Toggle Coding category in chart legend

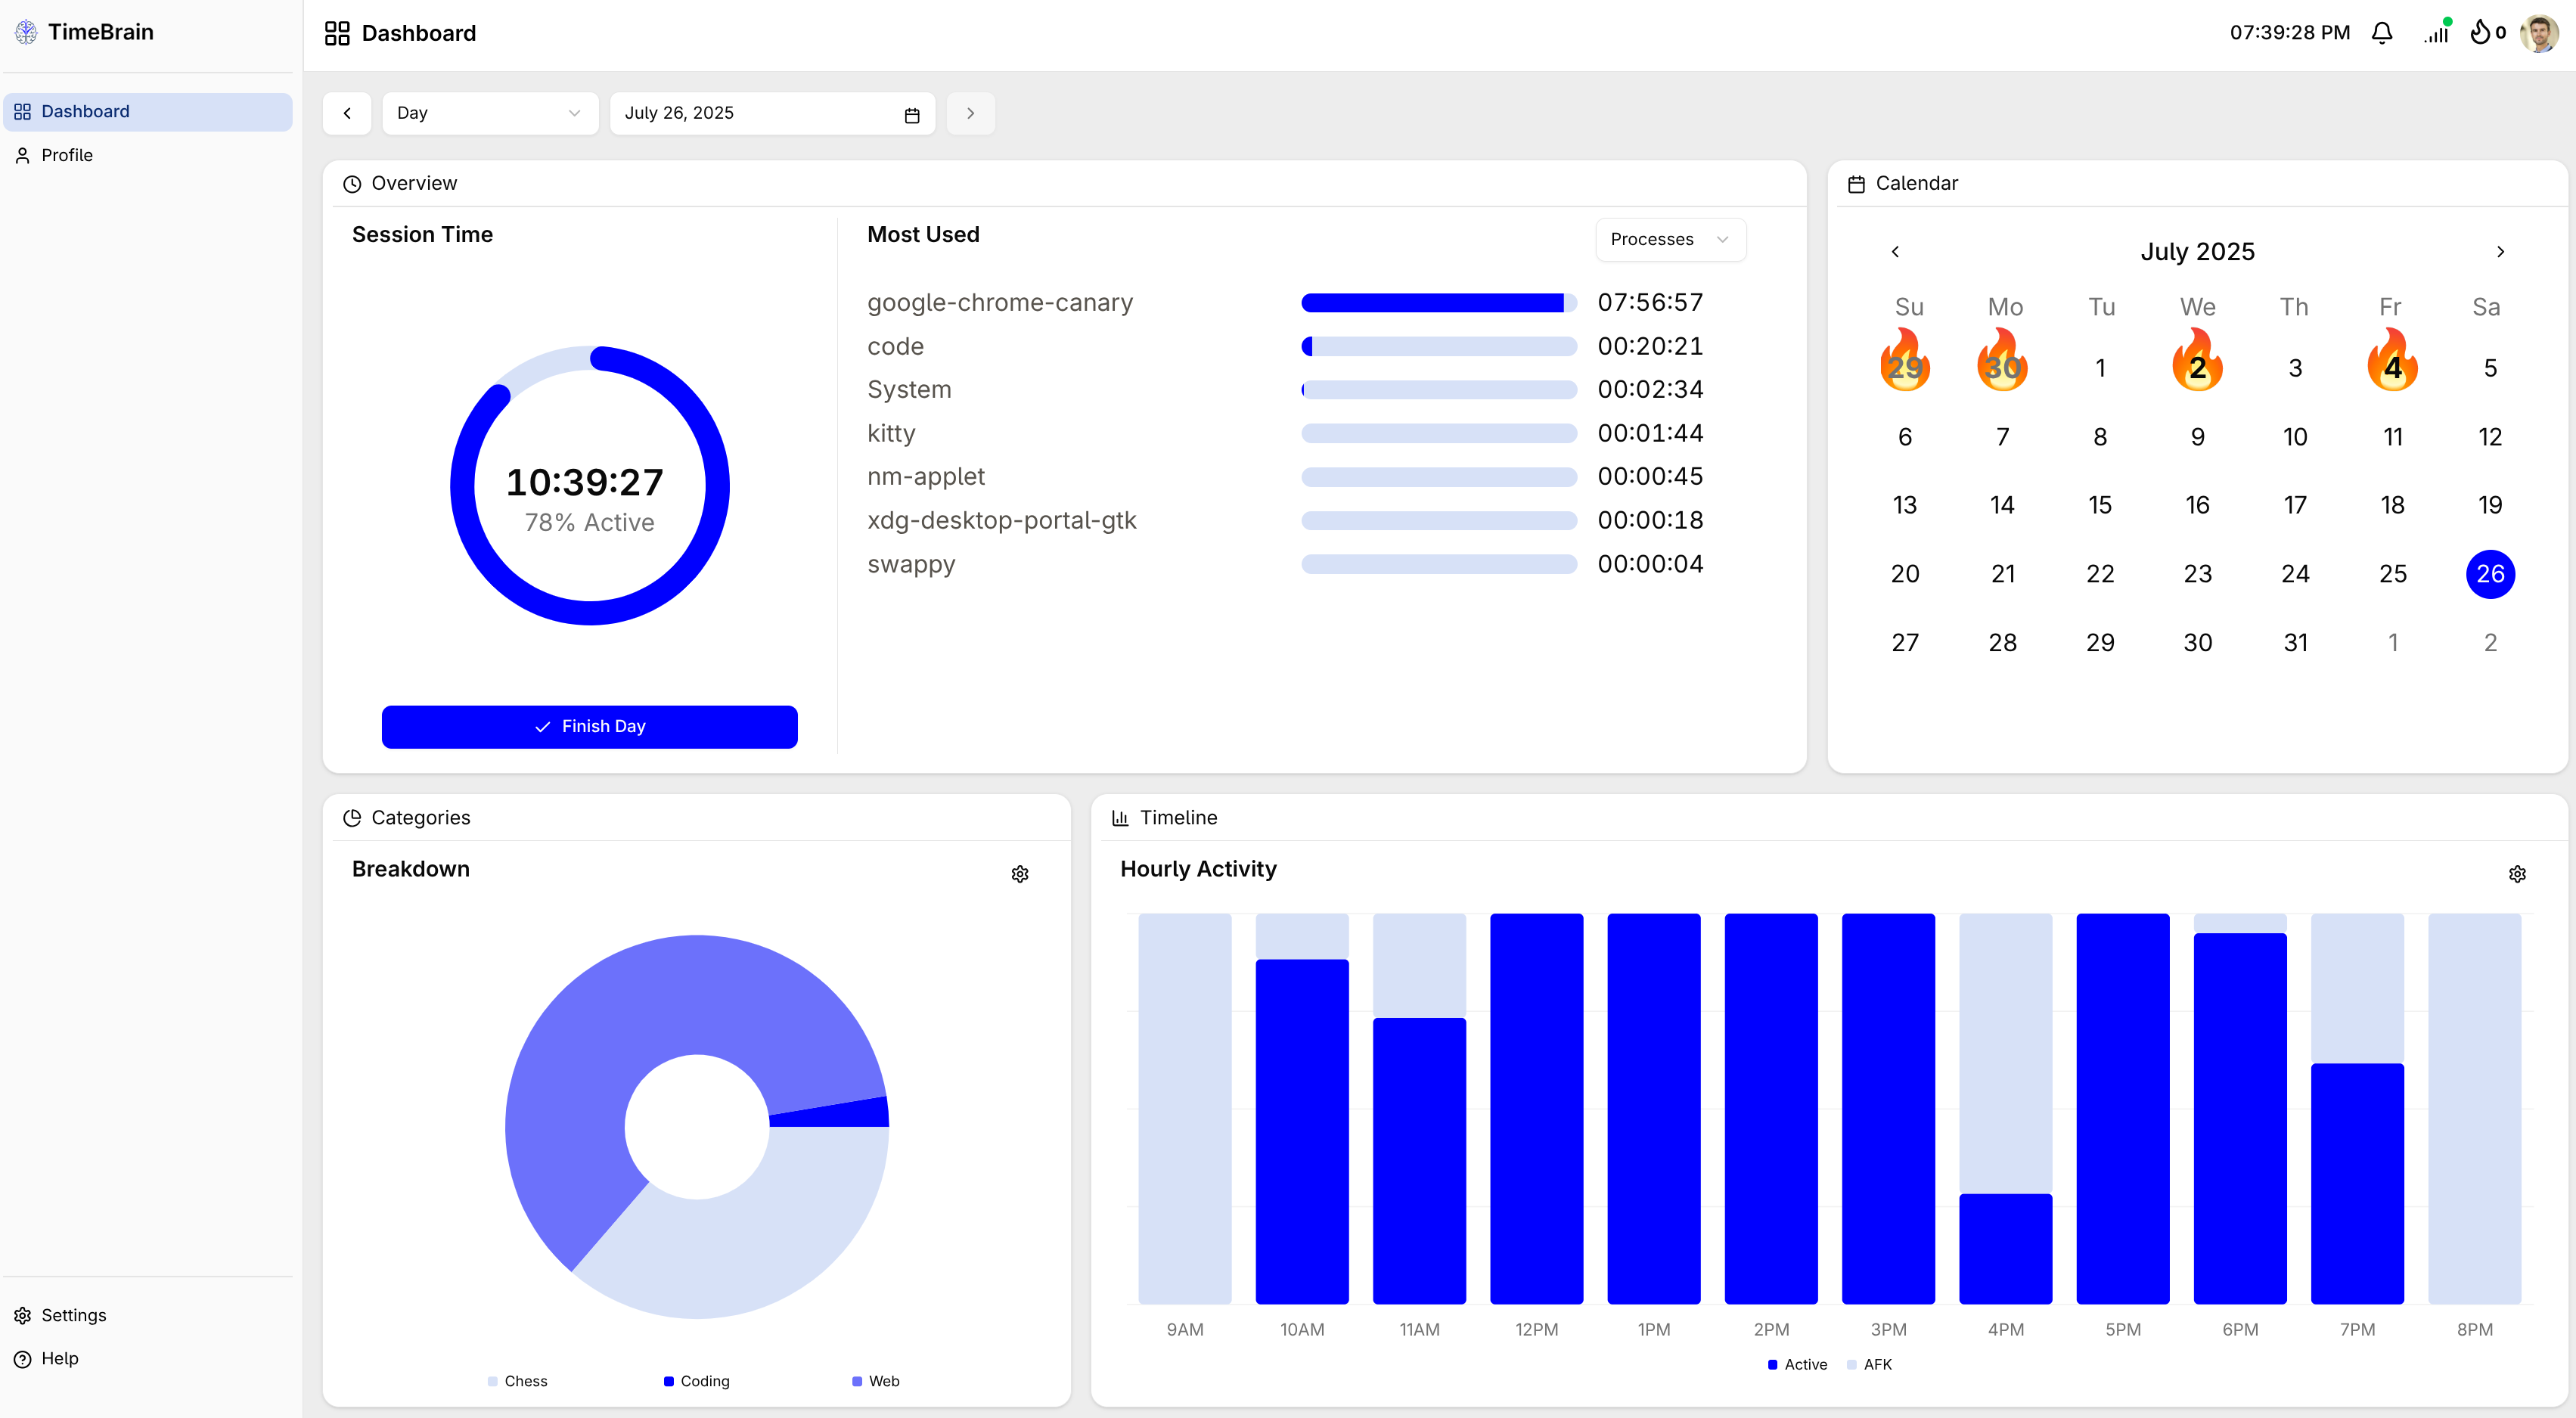point(697,1381)
